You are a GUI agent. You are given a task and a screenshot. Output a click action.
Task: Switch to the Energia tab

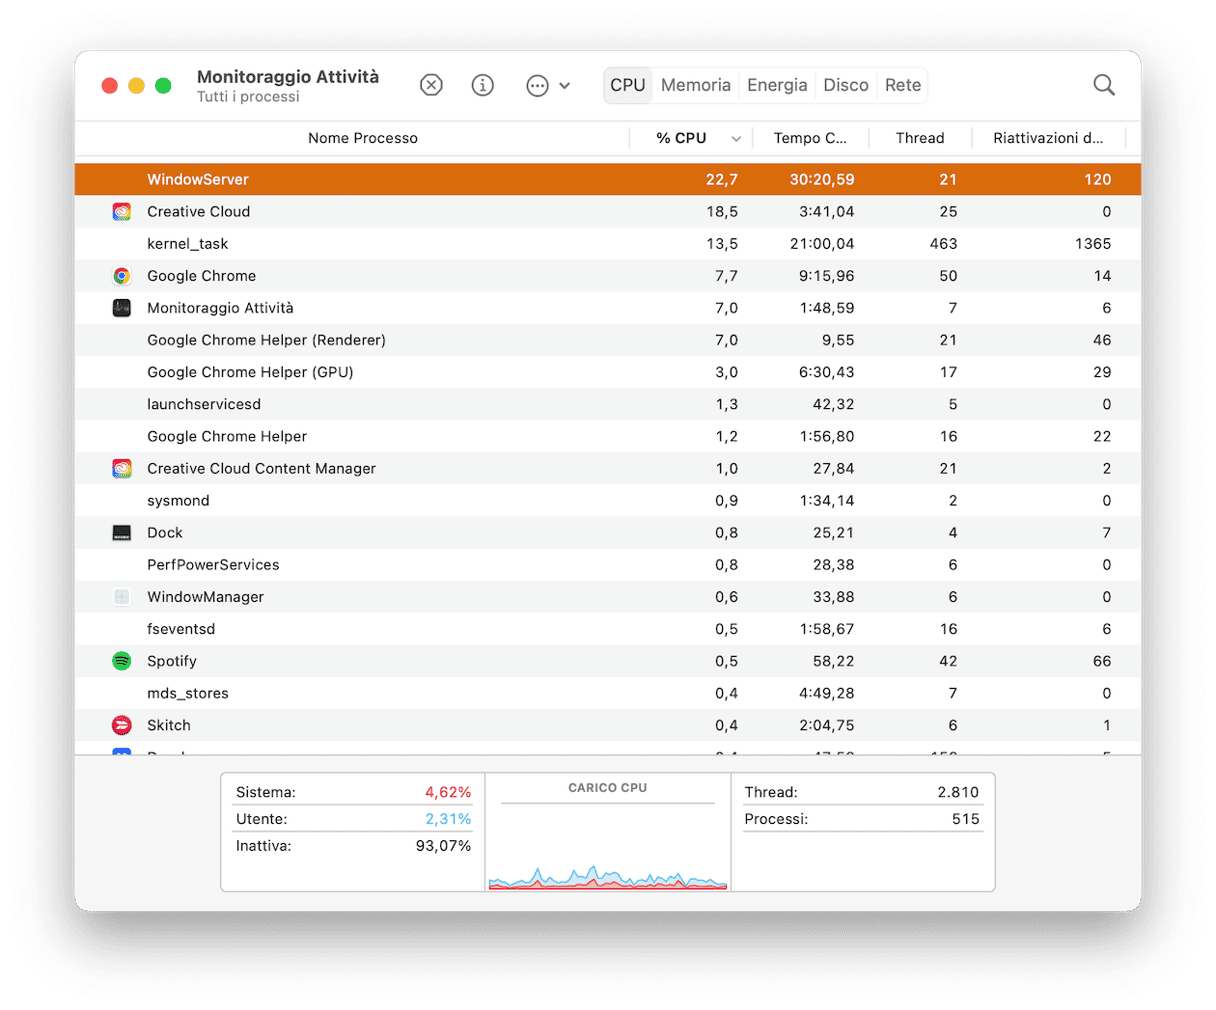pos(777,85)
